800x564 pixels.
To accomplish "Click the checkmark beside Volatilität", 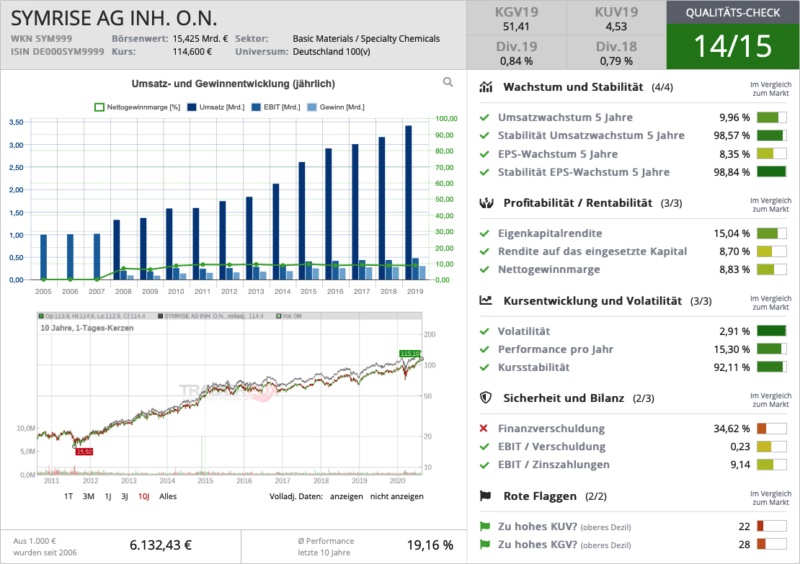I will pyautogui.click(x=484, y=331).
